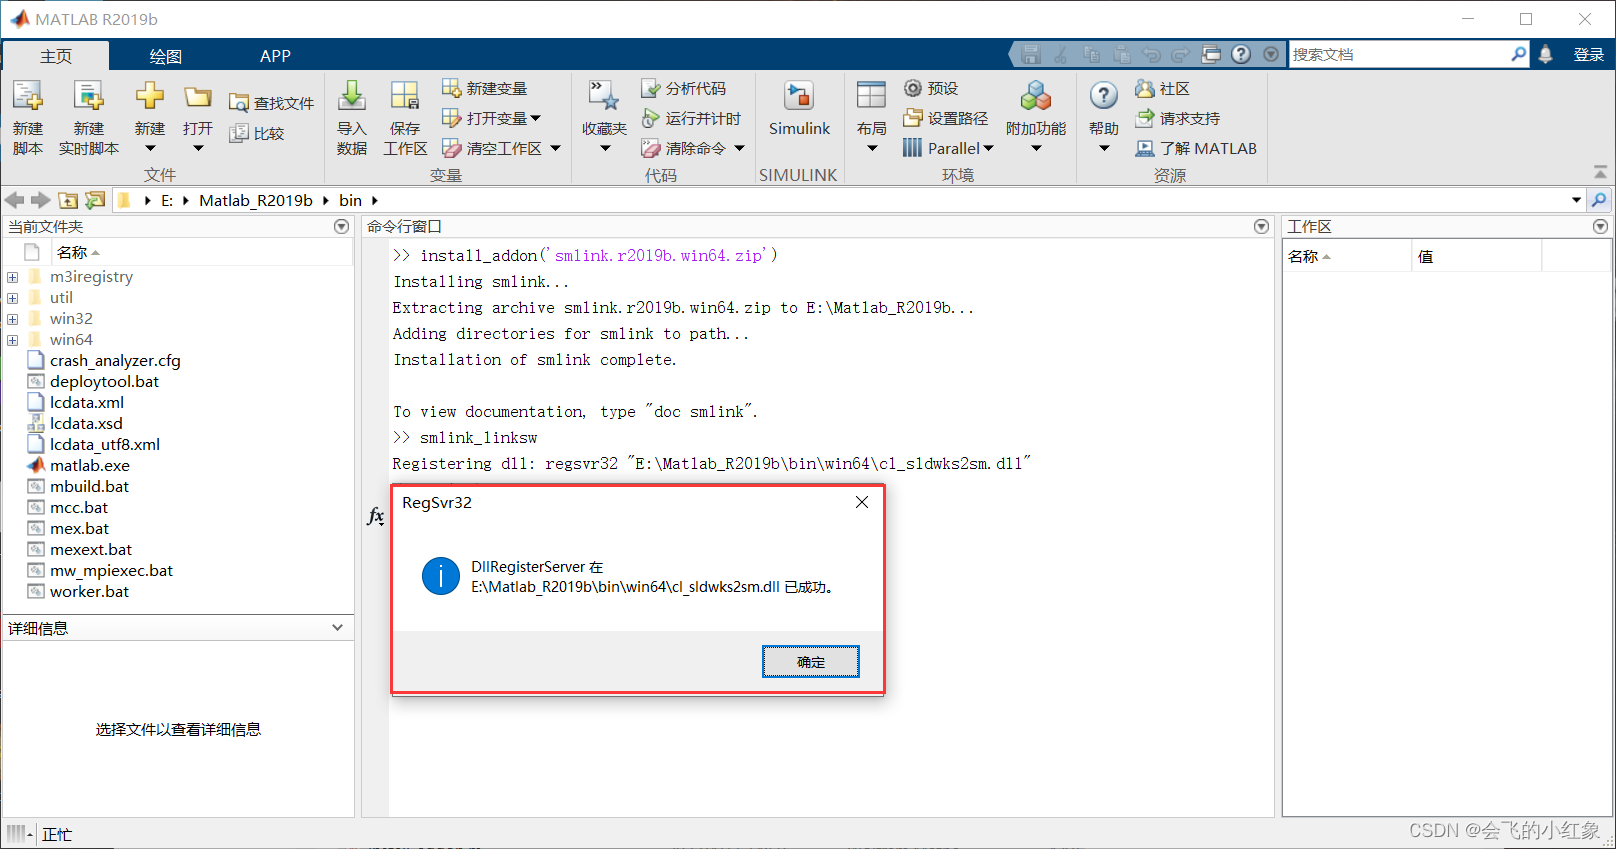Viewport: 1616px width, 849px height.
Task: Collapse the toolstrip ribbon
Action: 1600,172
